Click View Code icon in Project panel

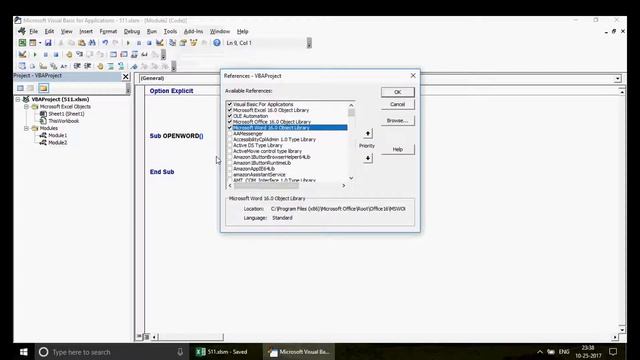(x=20, y=88)
